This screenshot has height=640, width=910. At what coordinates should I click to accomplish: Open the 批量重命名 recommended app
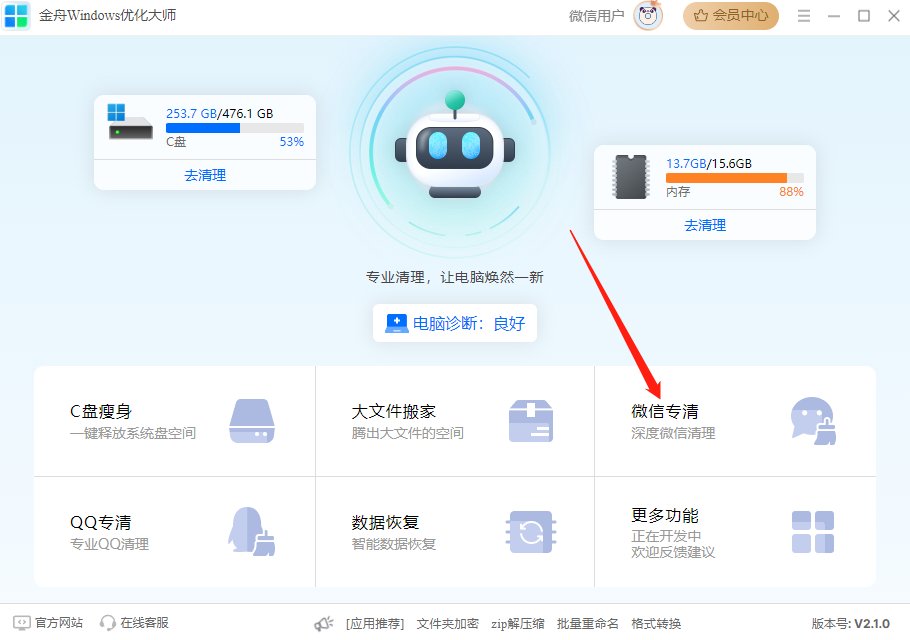point(587,624)
